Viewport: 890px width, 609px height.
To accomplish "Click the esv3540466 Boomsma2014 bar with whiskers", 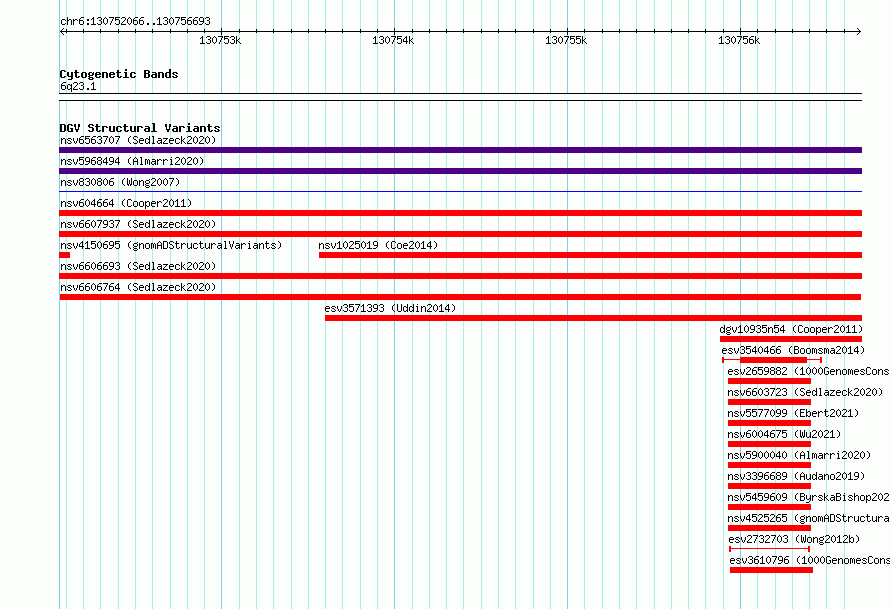I will coord(772,360).
